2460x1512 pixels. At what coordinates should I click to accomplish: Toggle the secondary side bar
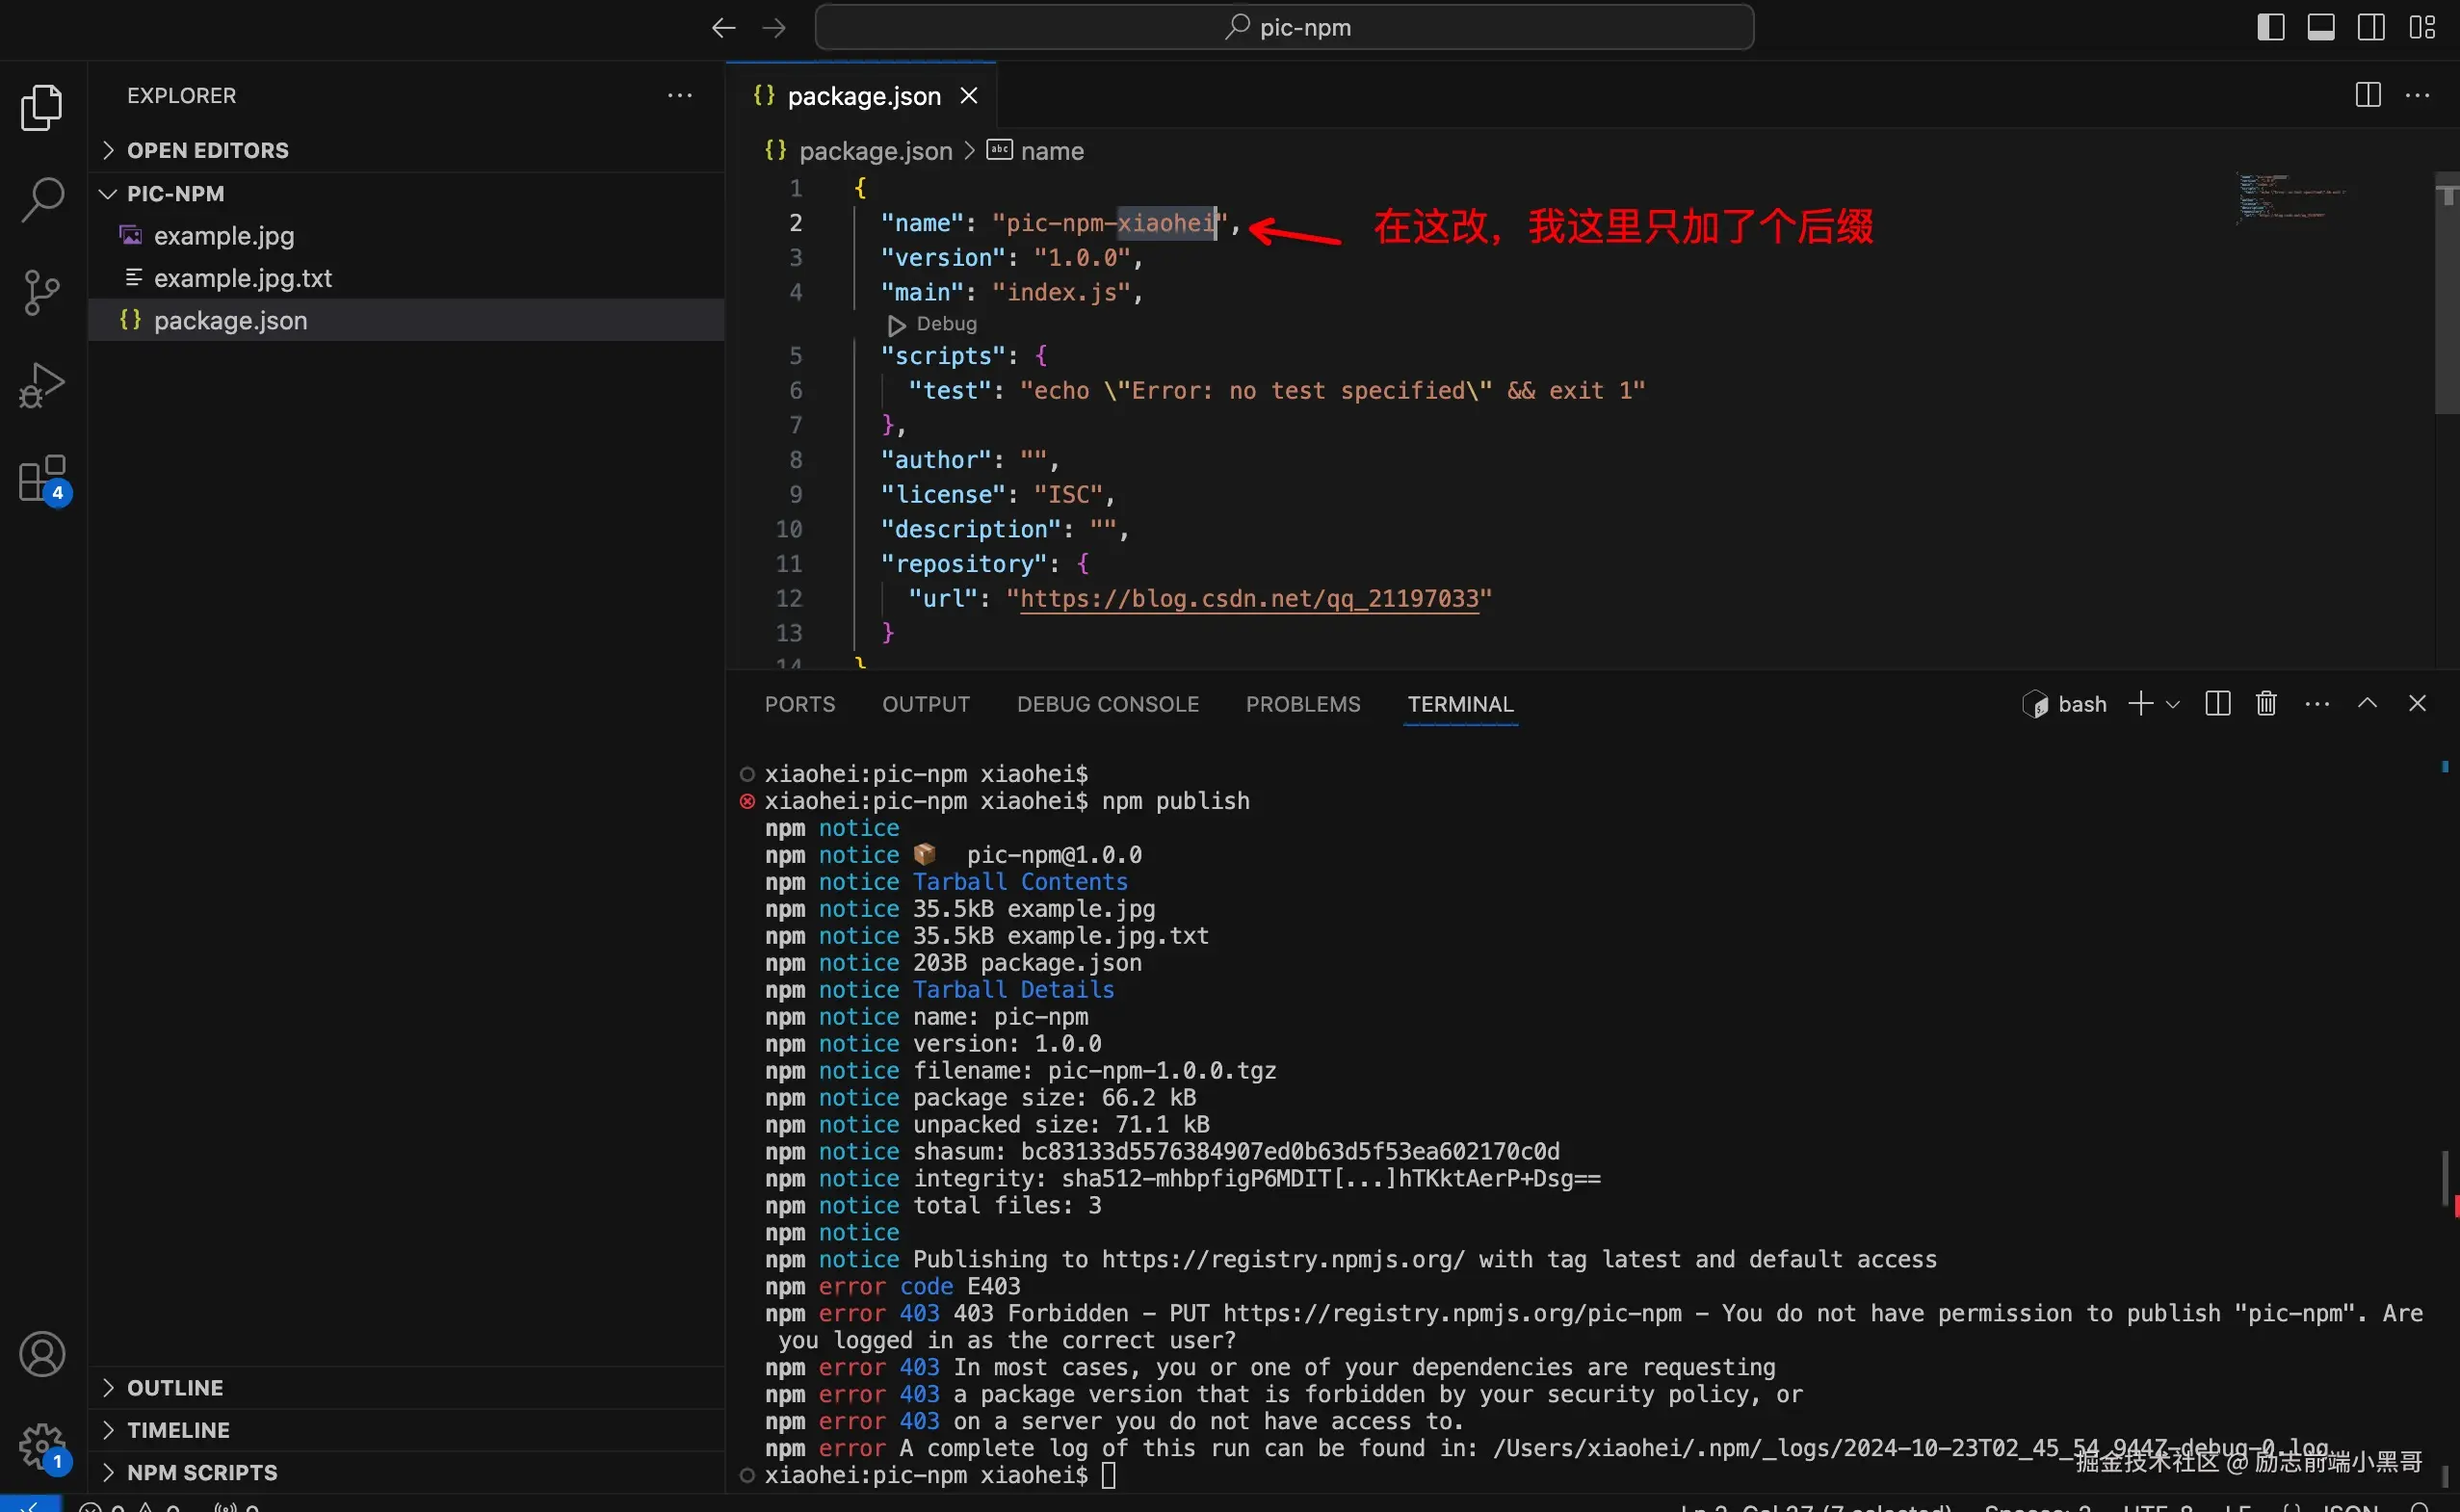(x=2370, y=27)
